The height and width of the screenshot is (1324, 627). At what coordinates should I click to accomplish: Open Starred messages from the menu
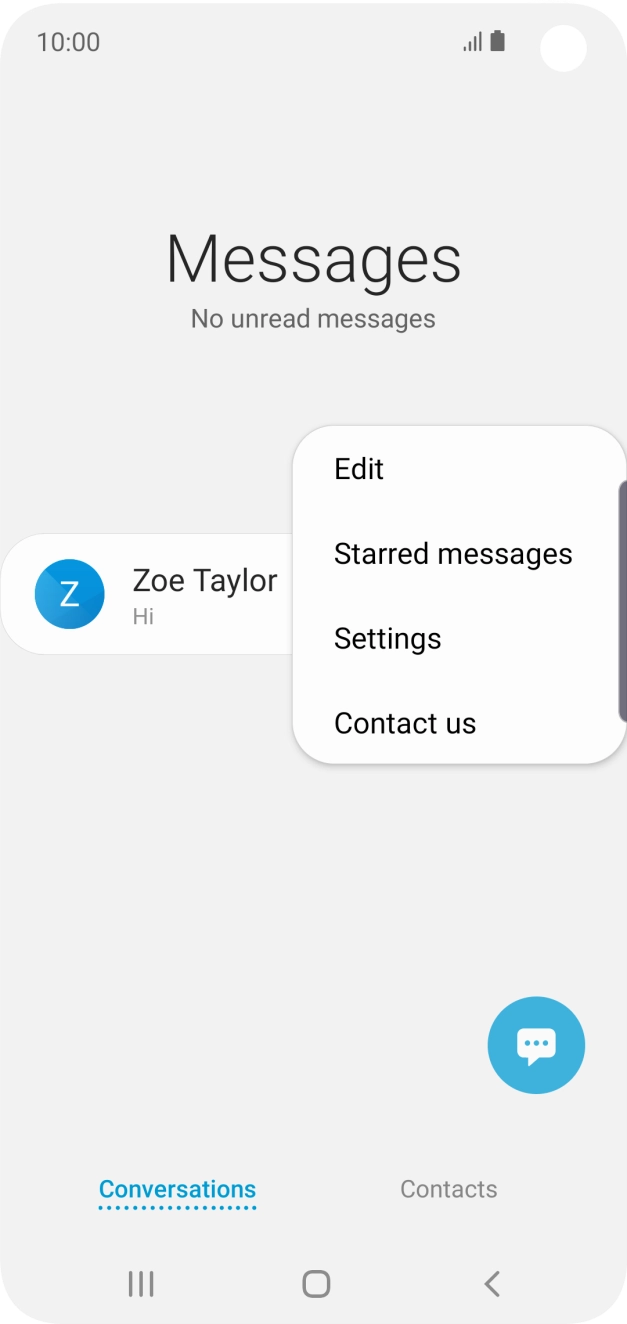tap(453, 554)
